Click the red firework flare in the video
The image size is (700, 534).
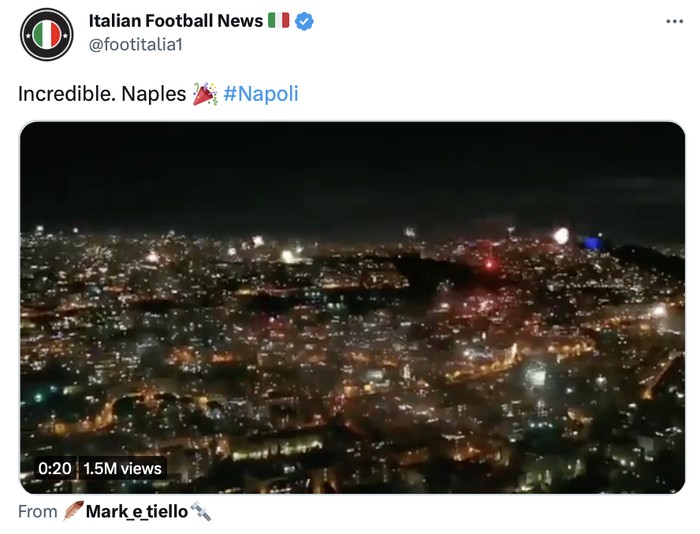pos(490,264)
